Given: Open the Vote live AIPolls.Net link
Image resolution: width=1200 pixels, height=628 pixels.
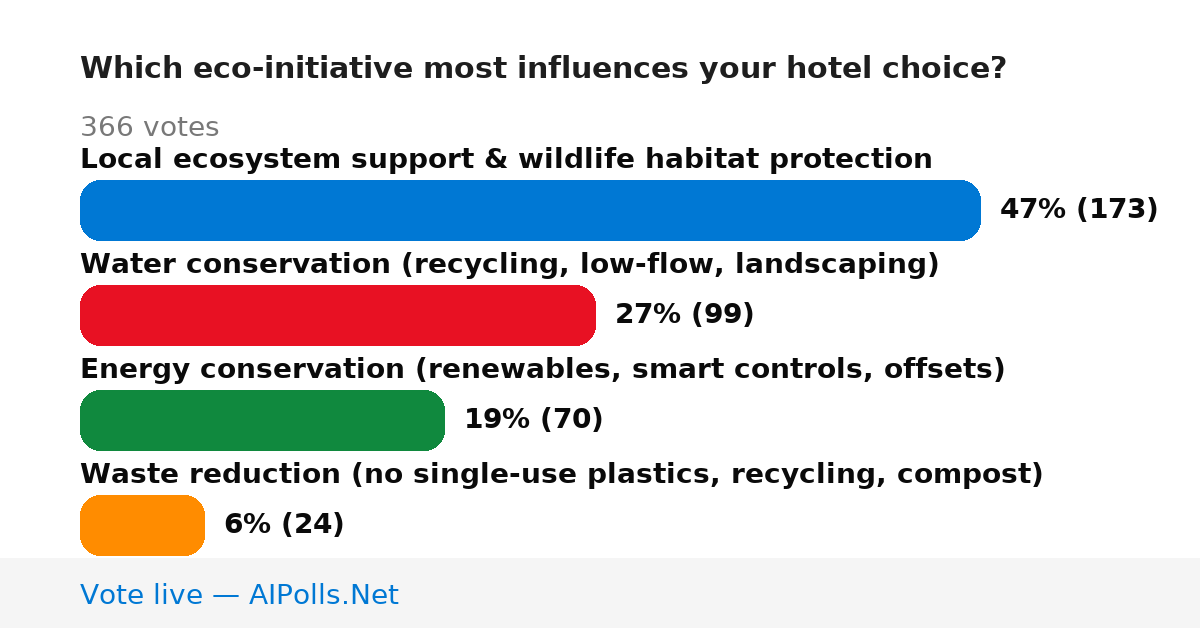Looking at the screenshot, I should 239,595.
